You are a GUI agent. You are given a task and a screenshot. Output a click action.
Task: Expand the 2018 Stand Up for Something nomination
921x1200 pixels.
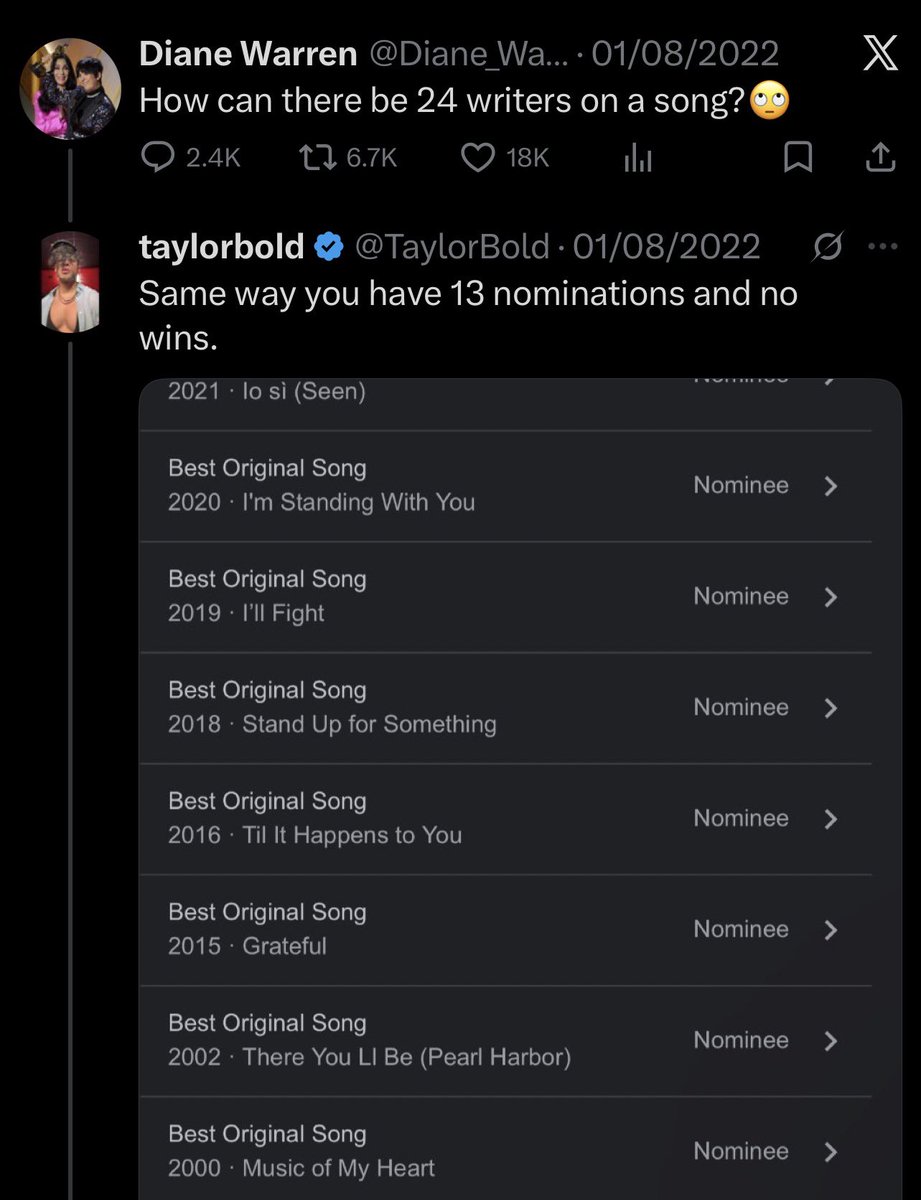(x=829, y=708)
